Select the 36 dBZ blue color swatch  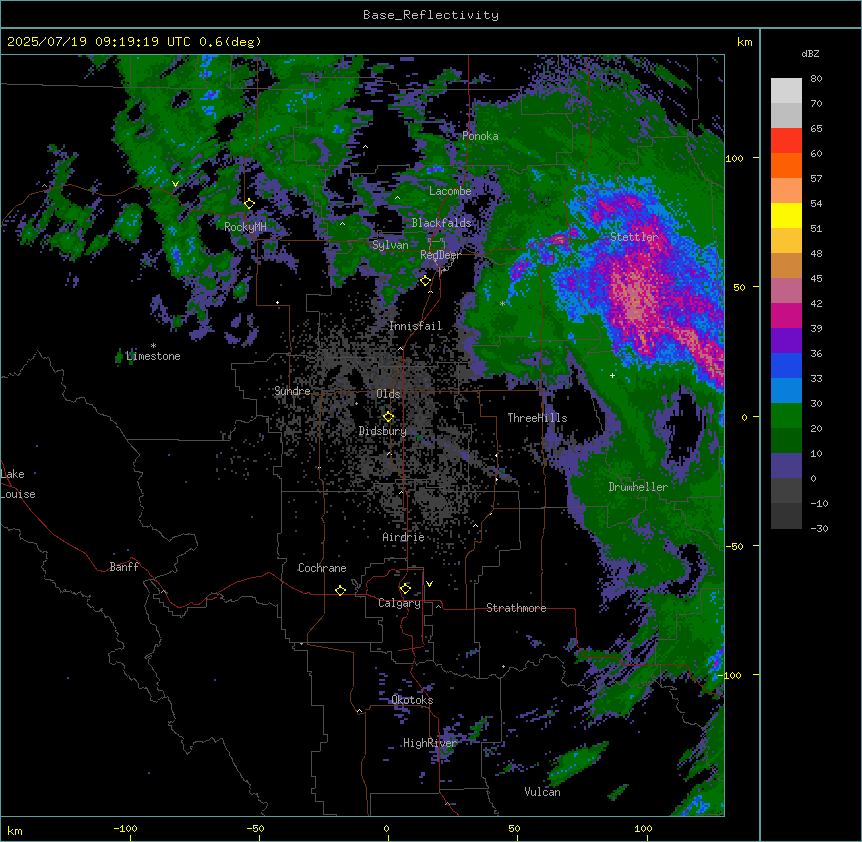786,365
